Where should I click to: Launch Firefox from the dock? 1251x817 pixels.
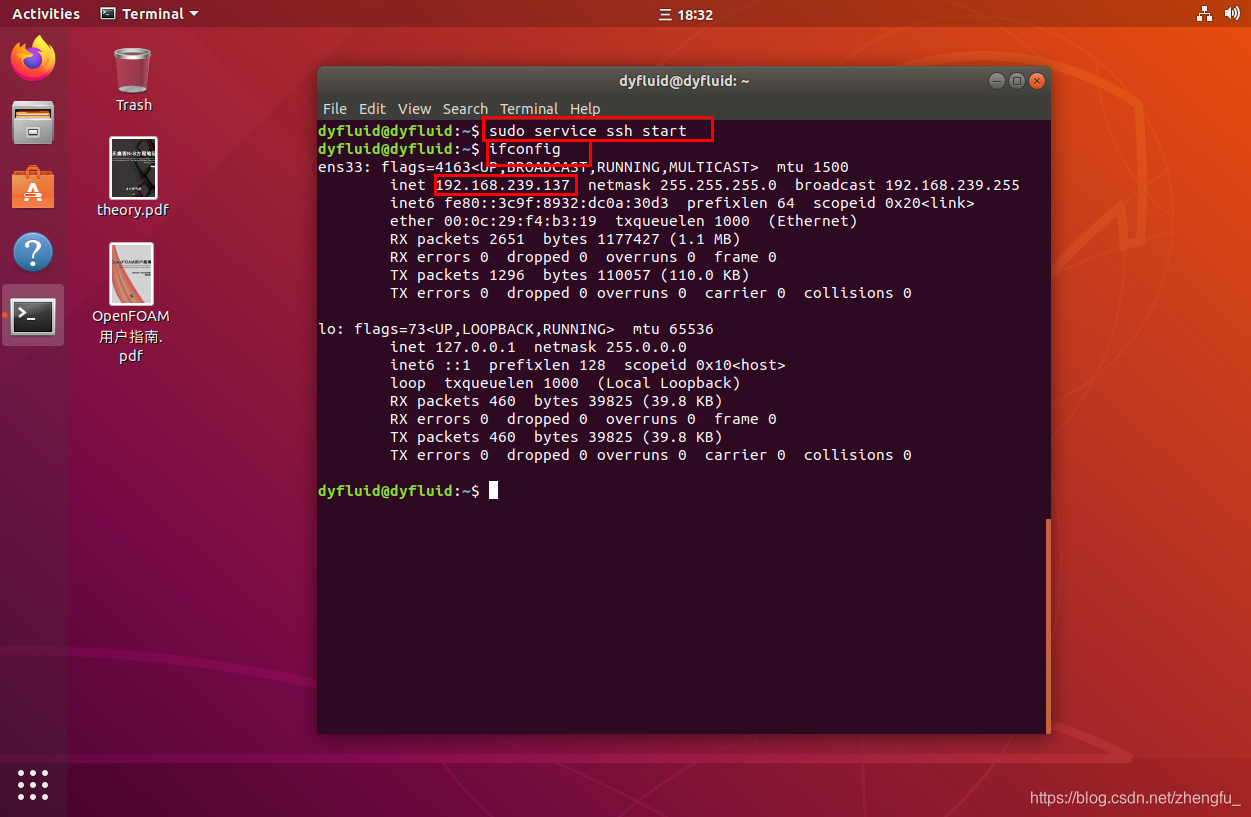coord(33,59)
